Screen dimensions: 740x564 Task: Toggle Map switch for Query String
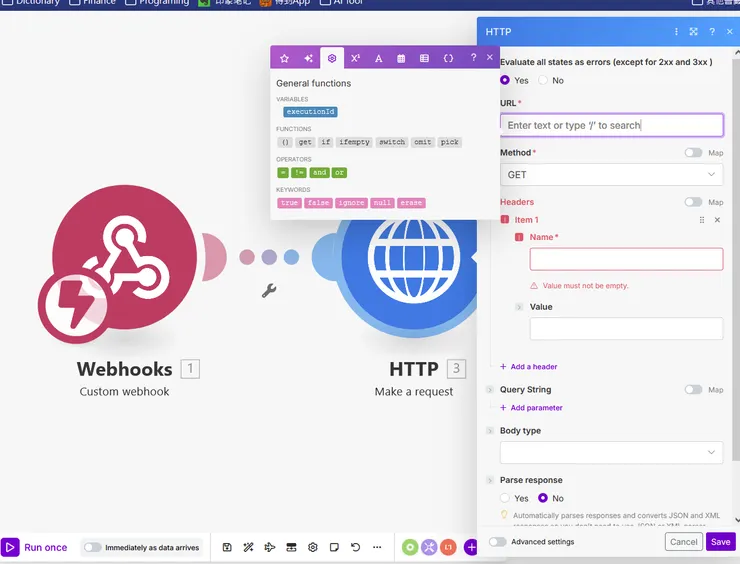pos(693,389)
